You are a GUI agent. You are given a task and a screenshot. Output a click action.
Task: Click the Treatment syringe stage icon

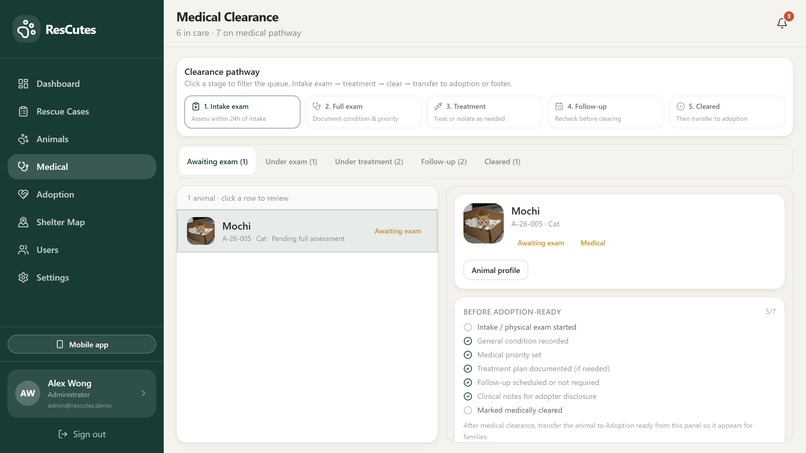(x=438, y=106)
